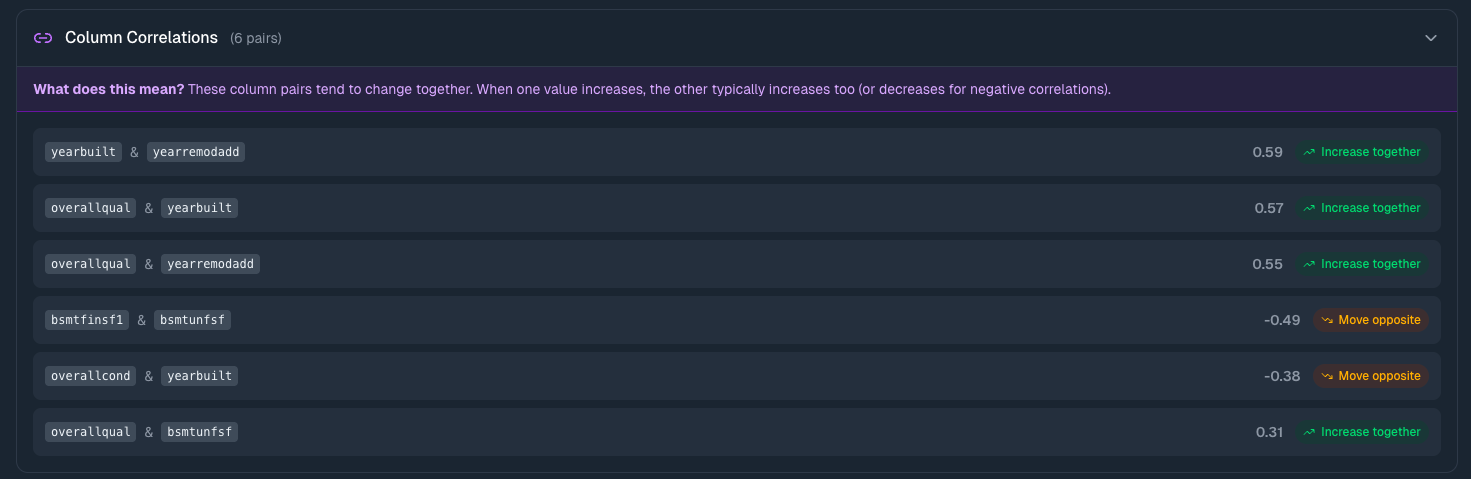Click the bsmtfinsf1 column tag
This screenshot has width=1471, height=479.
point(87,320)
